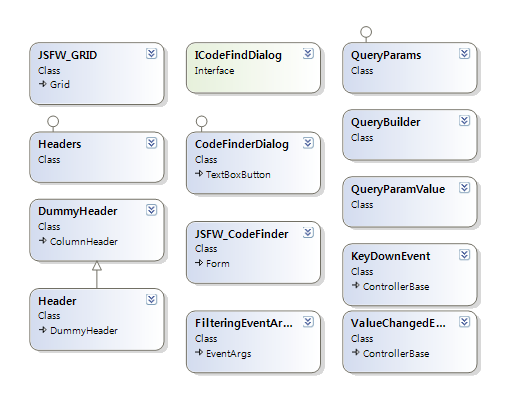This screenshot has width=522, height=412.
Task: Select the QueryParams class title
Action: [386, 55]
